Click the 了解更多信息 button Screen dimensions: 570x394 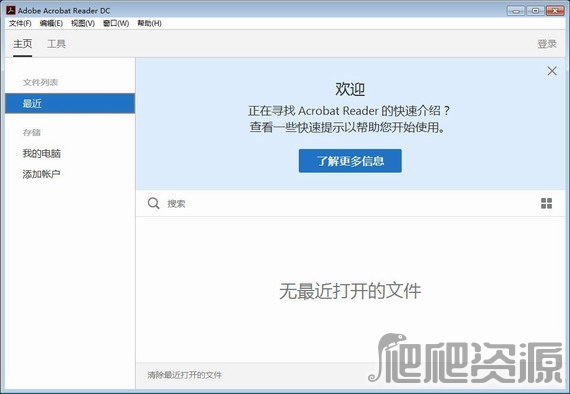[350, 161]
